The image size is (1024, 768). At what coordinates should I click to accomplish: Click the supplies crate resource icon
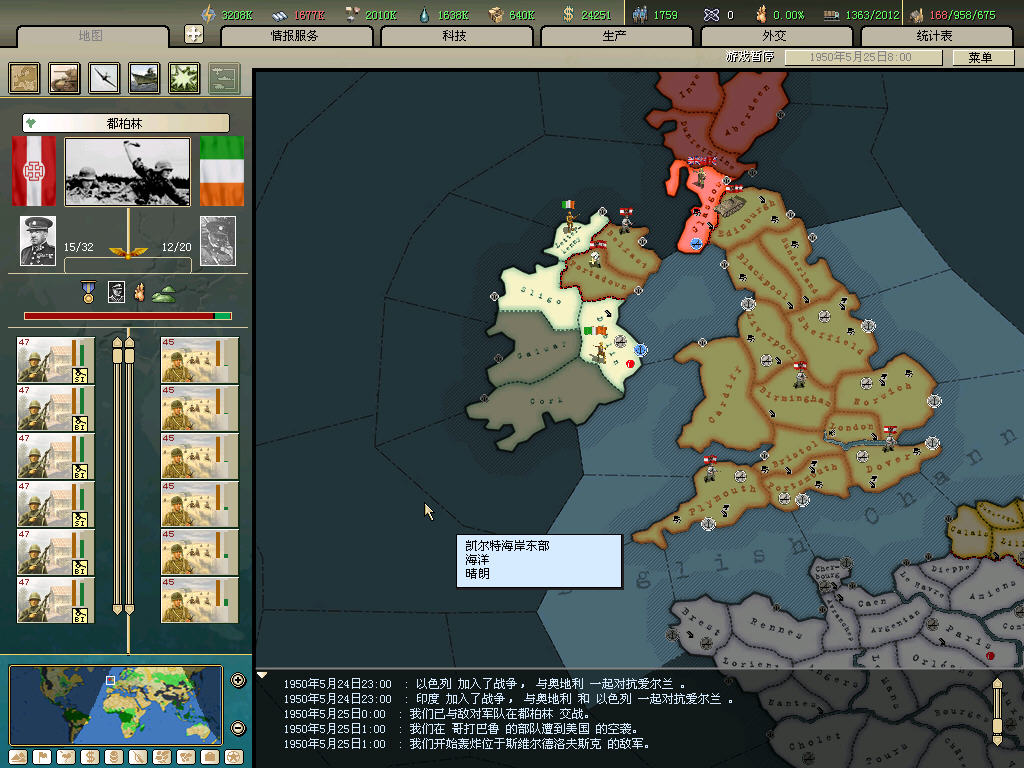coord(496,14)
